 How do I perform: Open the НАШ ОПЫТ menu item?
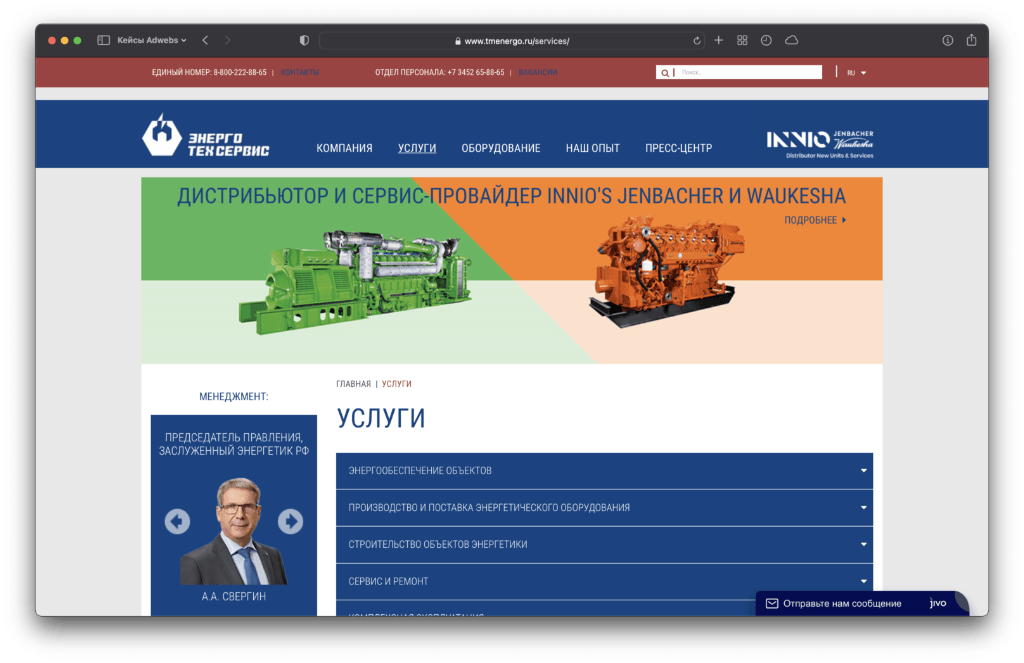click(x=592, y=148)
